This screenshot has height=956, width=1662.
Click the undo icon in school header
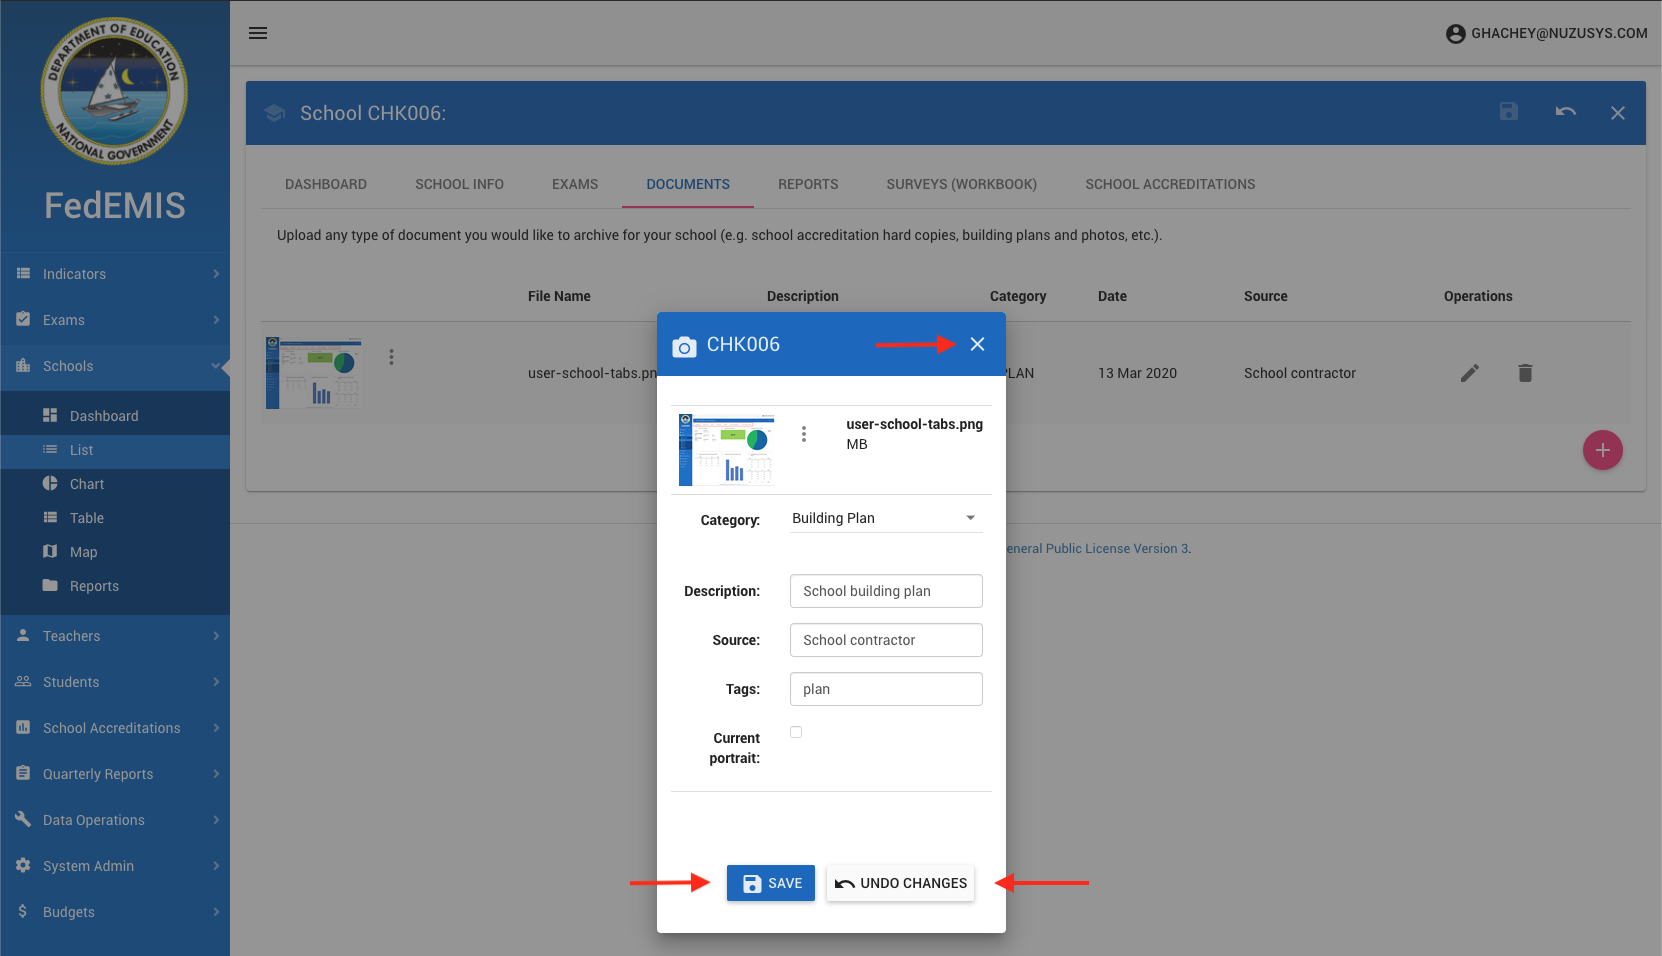pos(1565,112)
